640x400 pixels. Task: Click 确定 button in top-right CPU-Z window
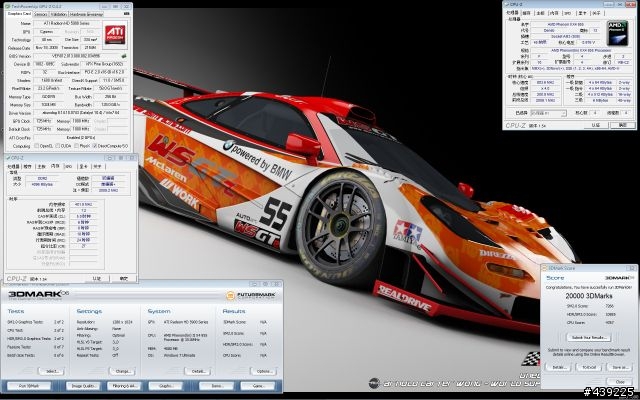[622, 125]
